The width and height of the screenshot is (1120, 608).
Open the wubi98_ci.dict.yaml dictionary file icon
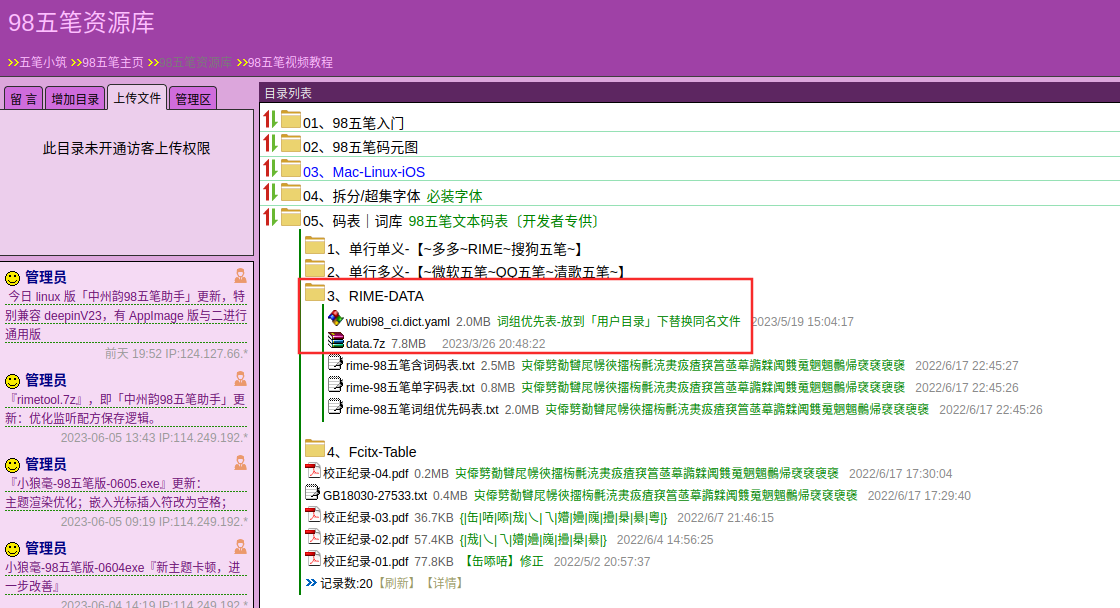point(335,320)
